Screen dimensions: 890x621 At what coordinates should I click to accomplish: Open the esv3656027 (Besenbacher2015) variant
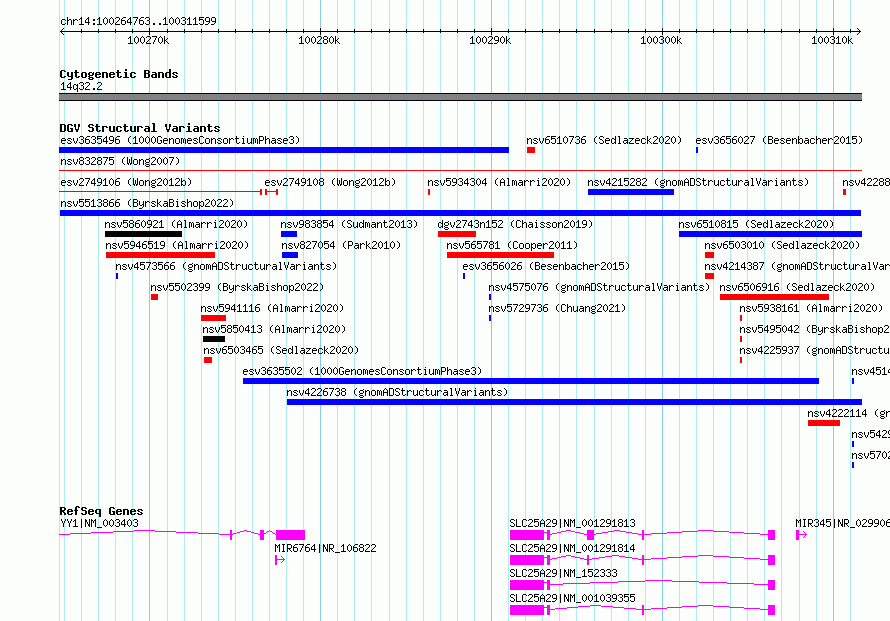click(779, 140)
